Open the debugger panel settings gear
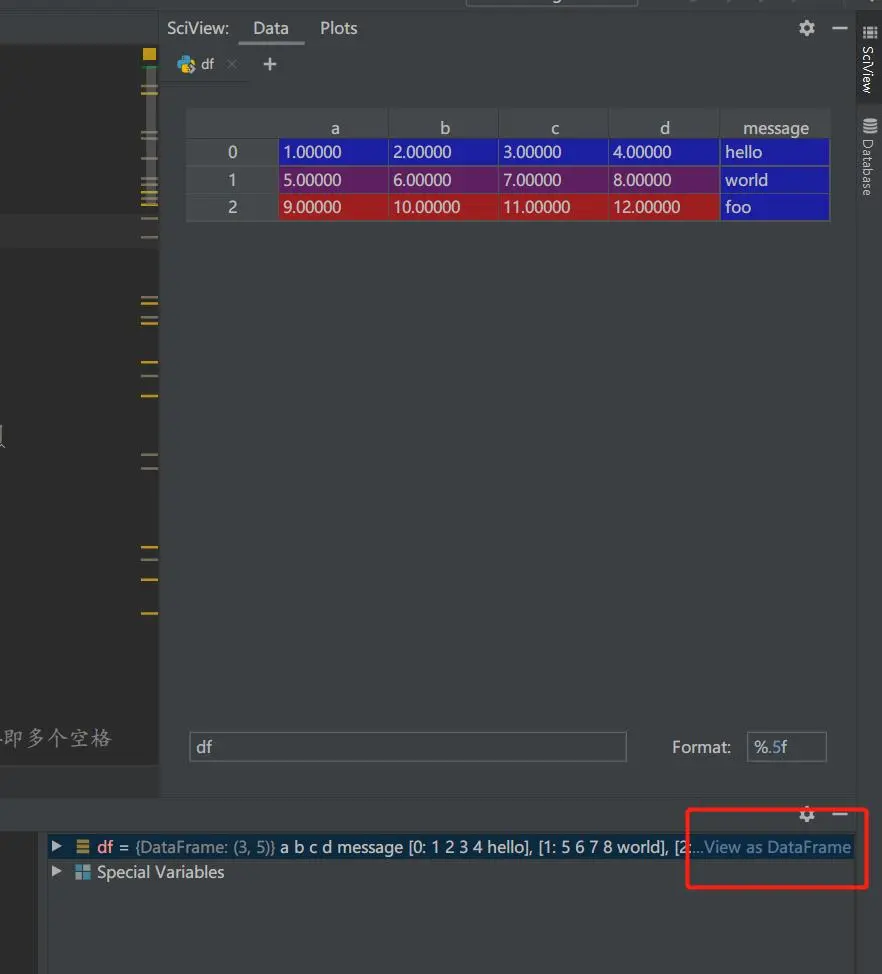Viewport: 882px width, 974px height. 806,815
